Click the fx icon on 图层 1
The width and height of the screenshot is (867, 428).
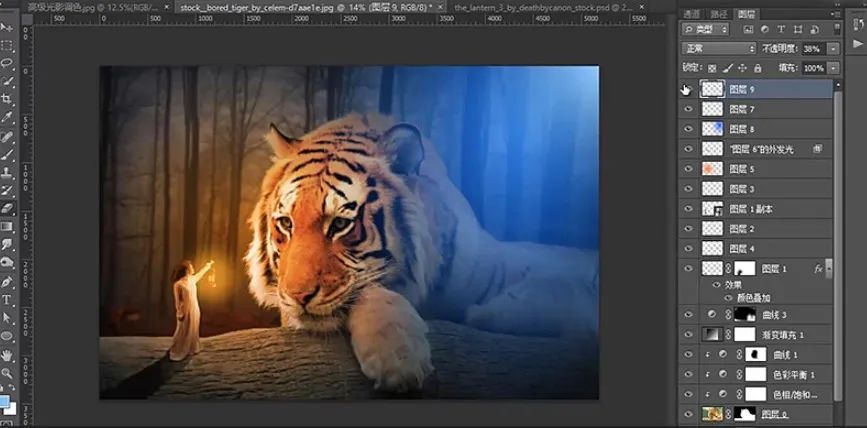coord(817,269)
